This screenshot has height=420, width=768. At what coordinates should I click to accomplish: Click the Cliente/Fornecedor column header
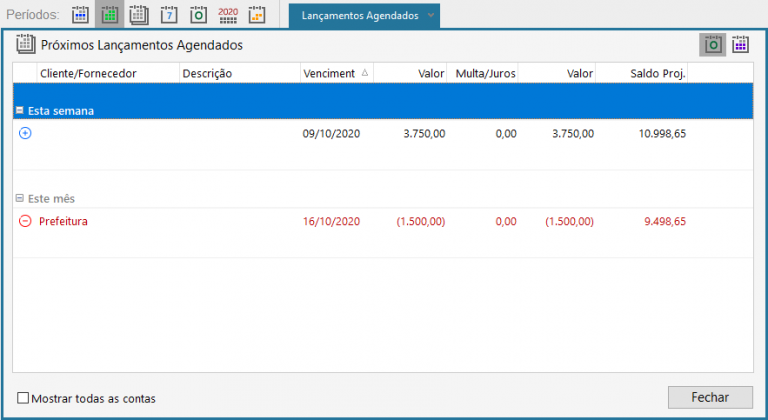pos(87,73)
